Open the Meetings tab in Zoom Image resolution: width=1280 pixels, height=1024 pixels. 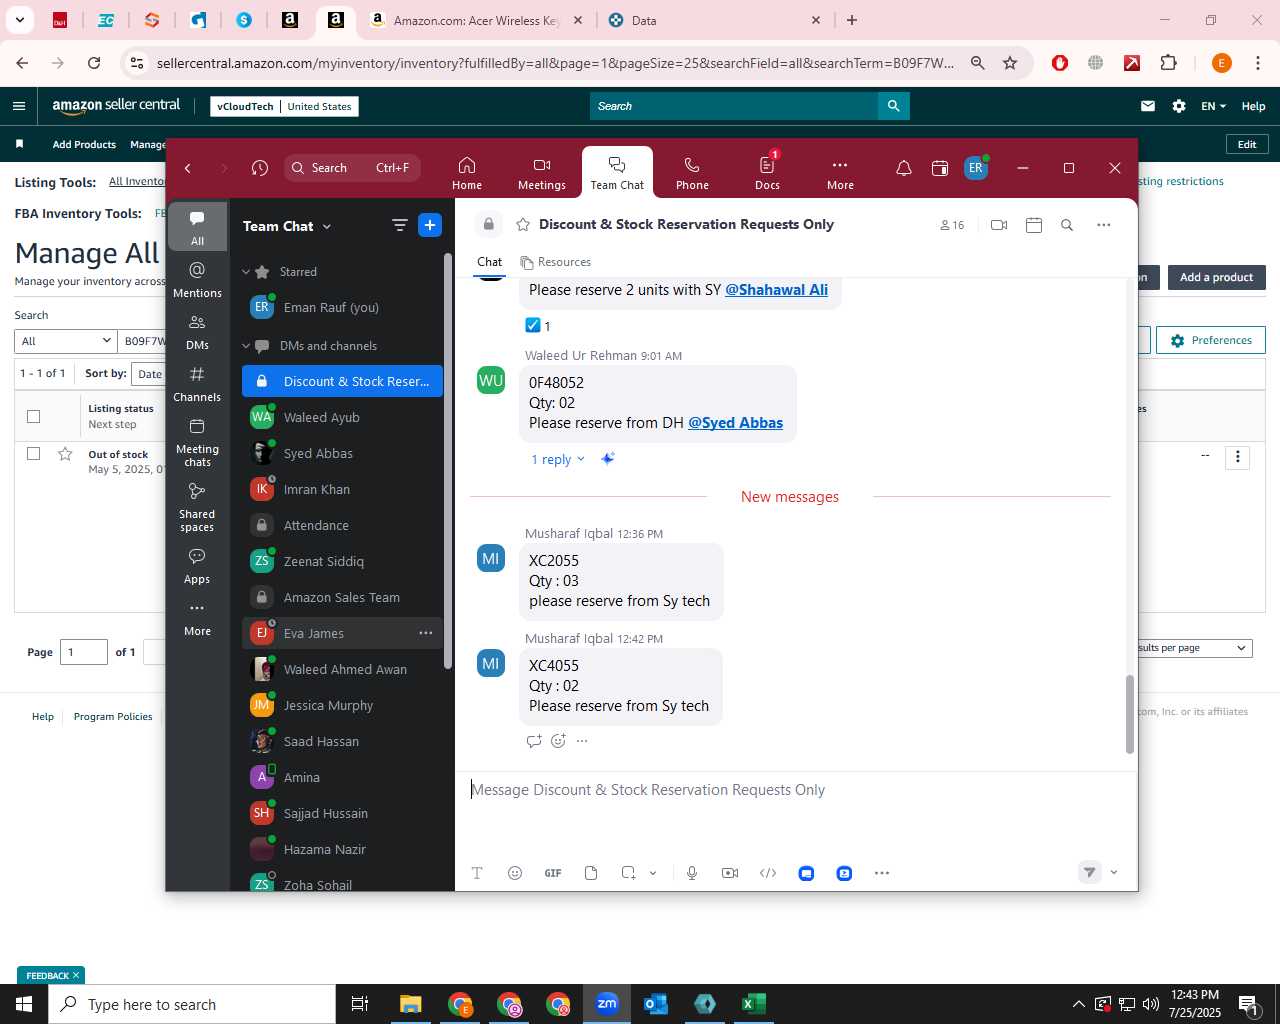[542, 173]
